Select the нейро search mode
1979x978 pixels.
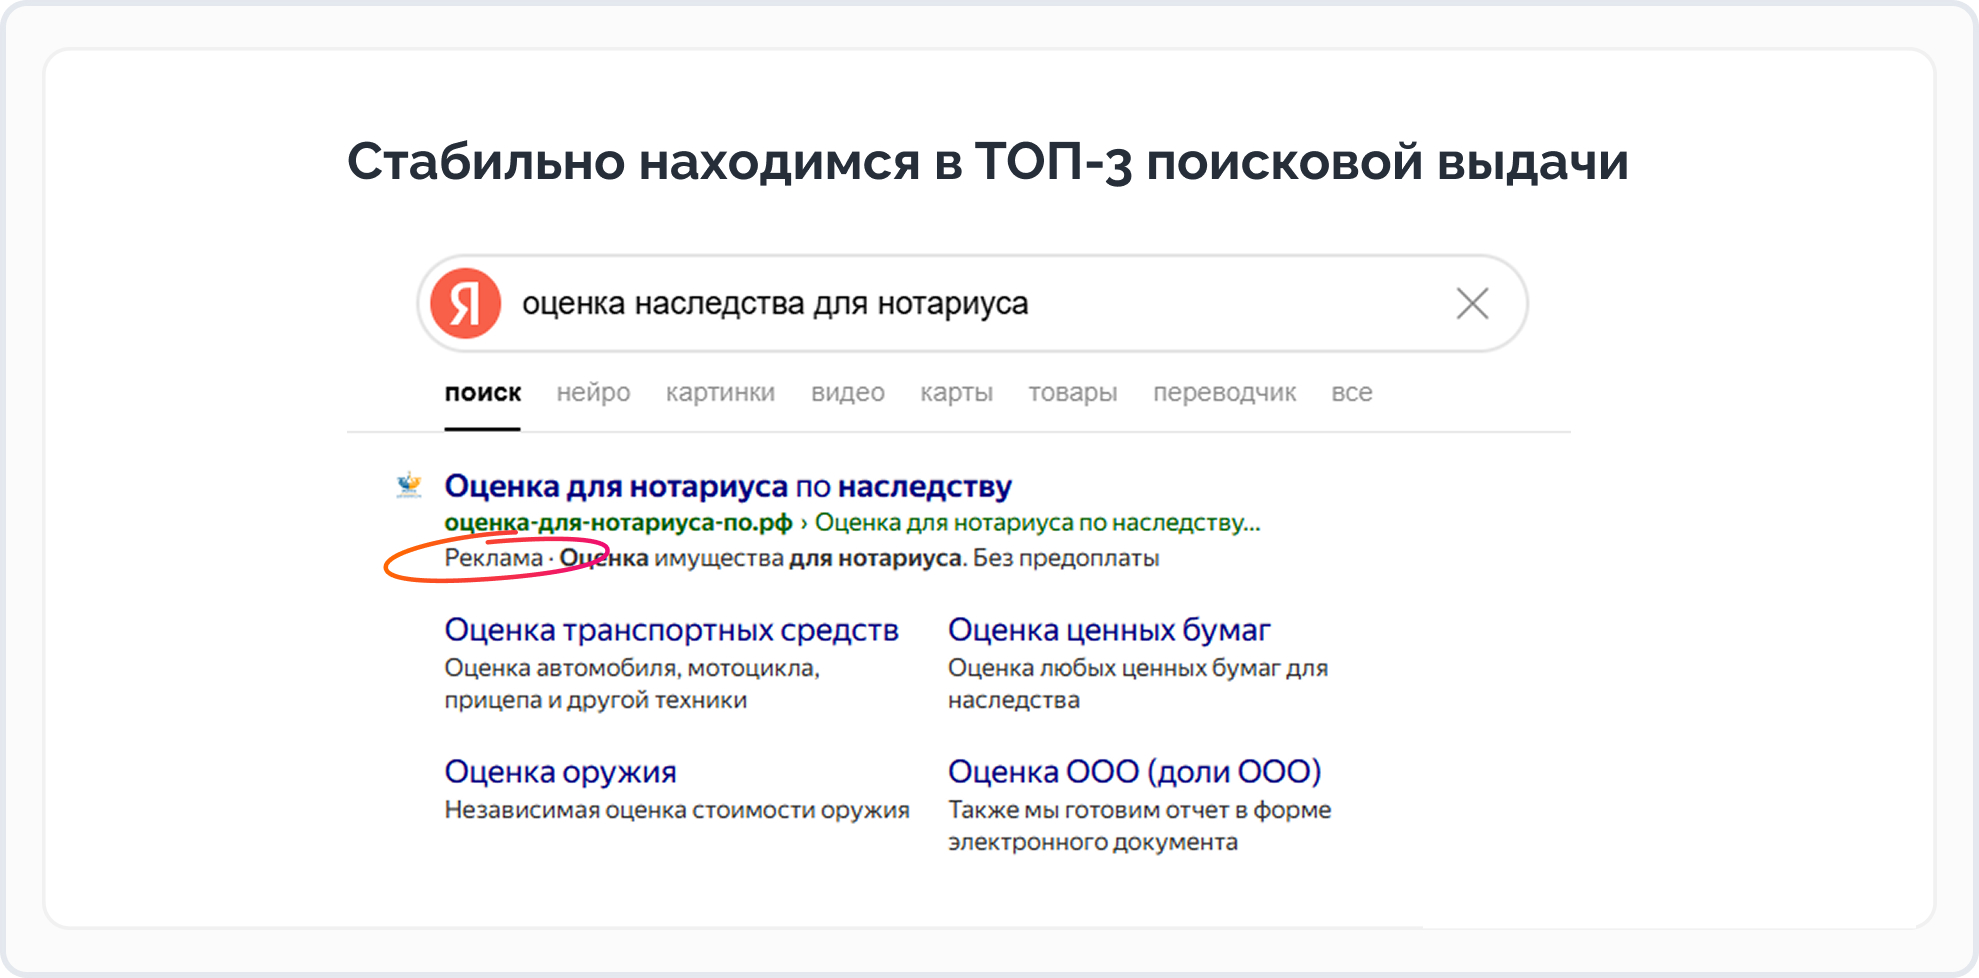[x=593, y=393]
